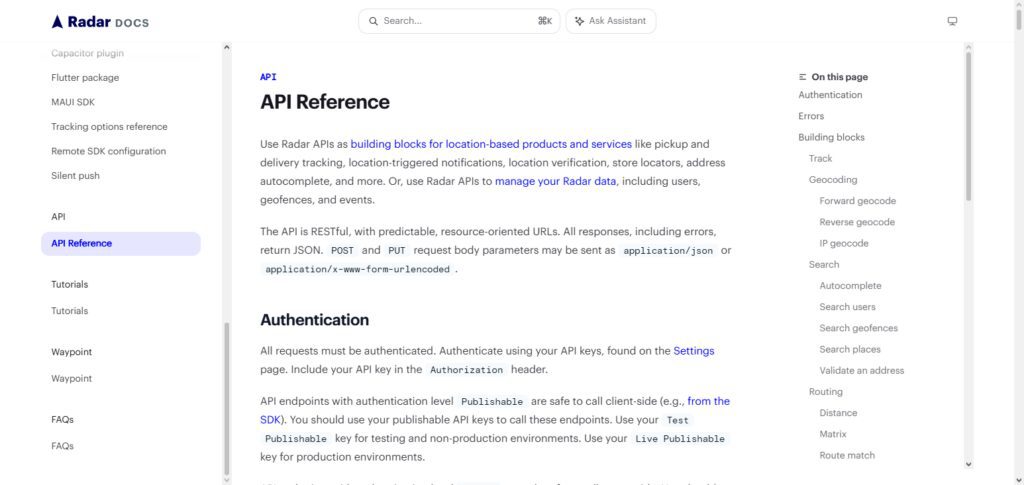The height and width of the screenshot is (485, 1024).
Task: Select Silent push in sidebar
Action: click(x=75, y=176)
